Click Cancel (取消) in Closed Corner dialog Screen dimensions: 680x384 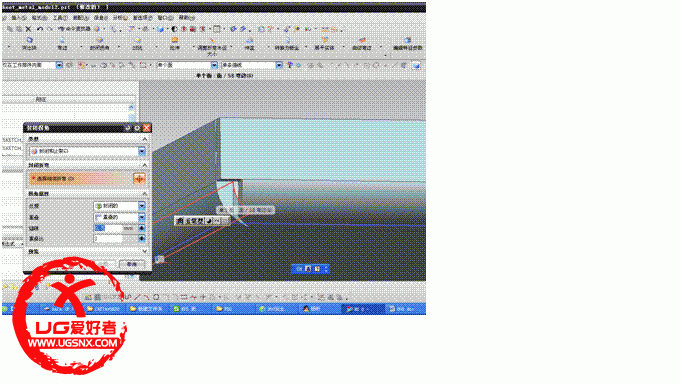(x=132, y=264)
